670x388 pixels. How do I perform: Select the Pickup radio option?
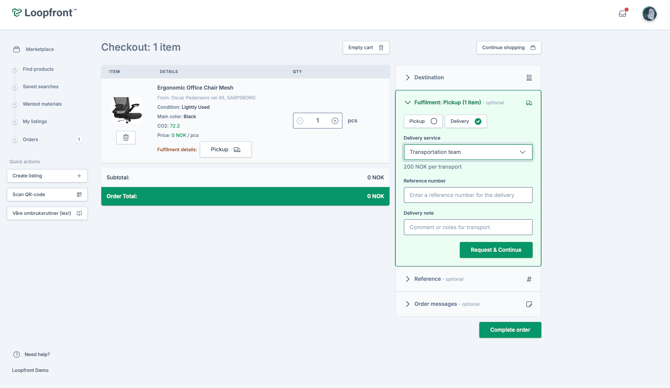[x=423, y=121]
